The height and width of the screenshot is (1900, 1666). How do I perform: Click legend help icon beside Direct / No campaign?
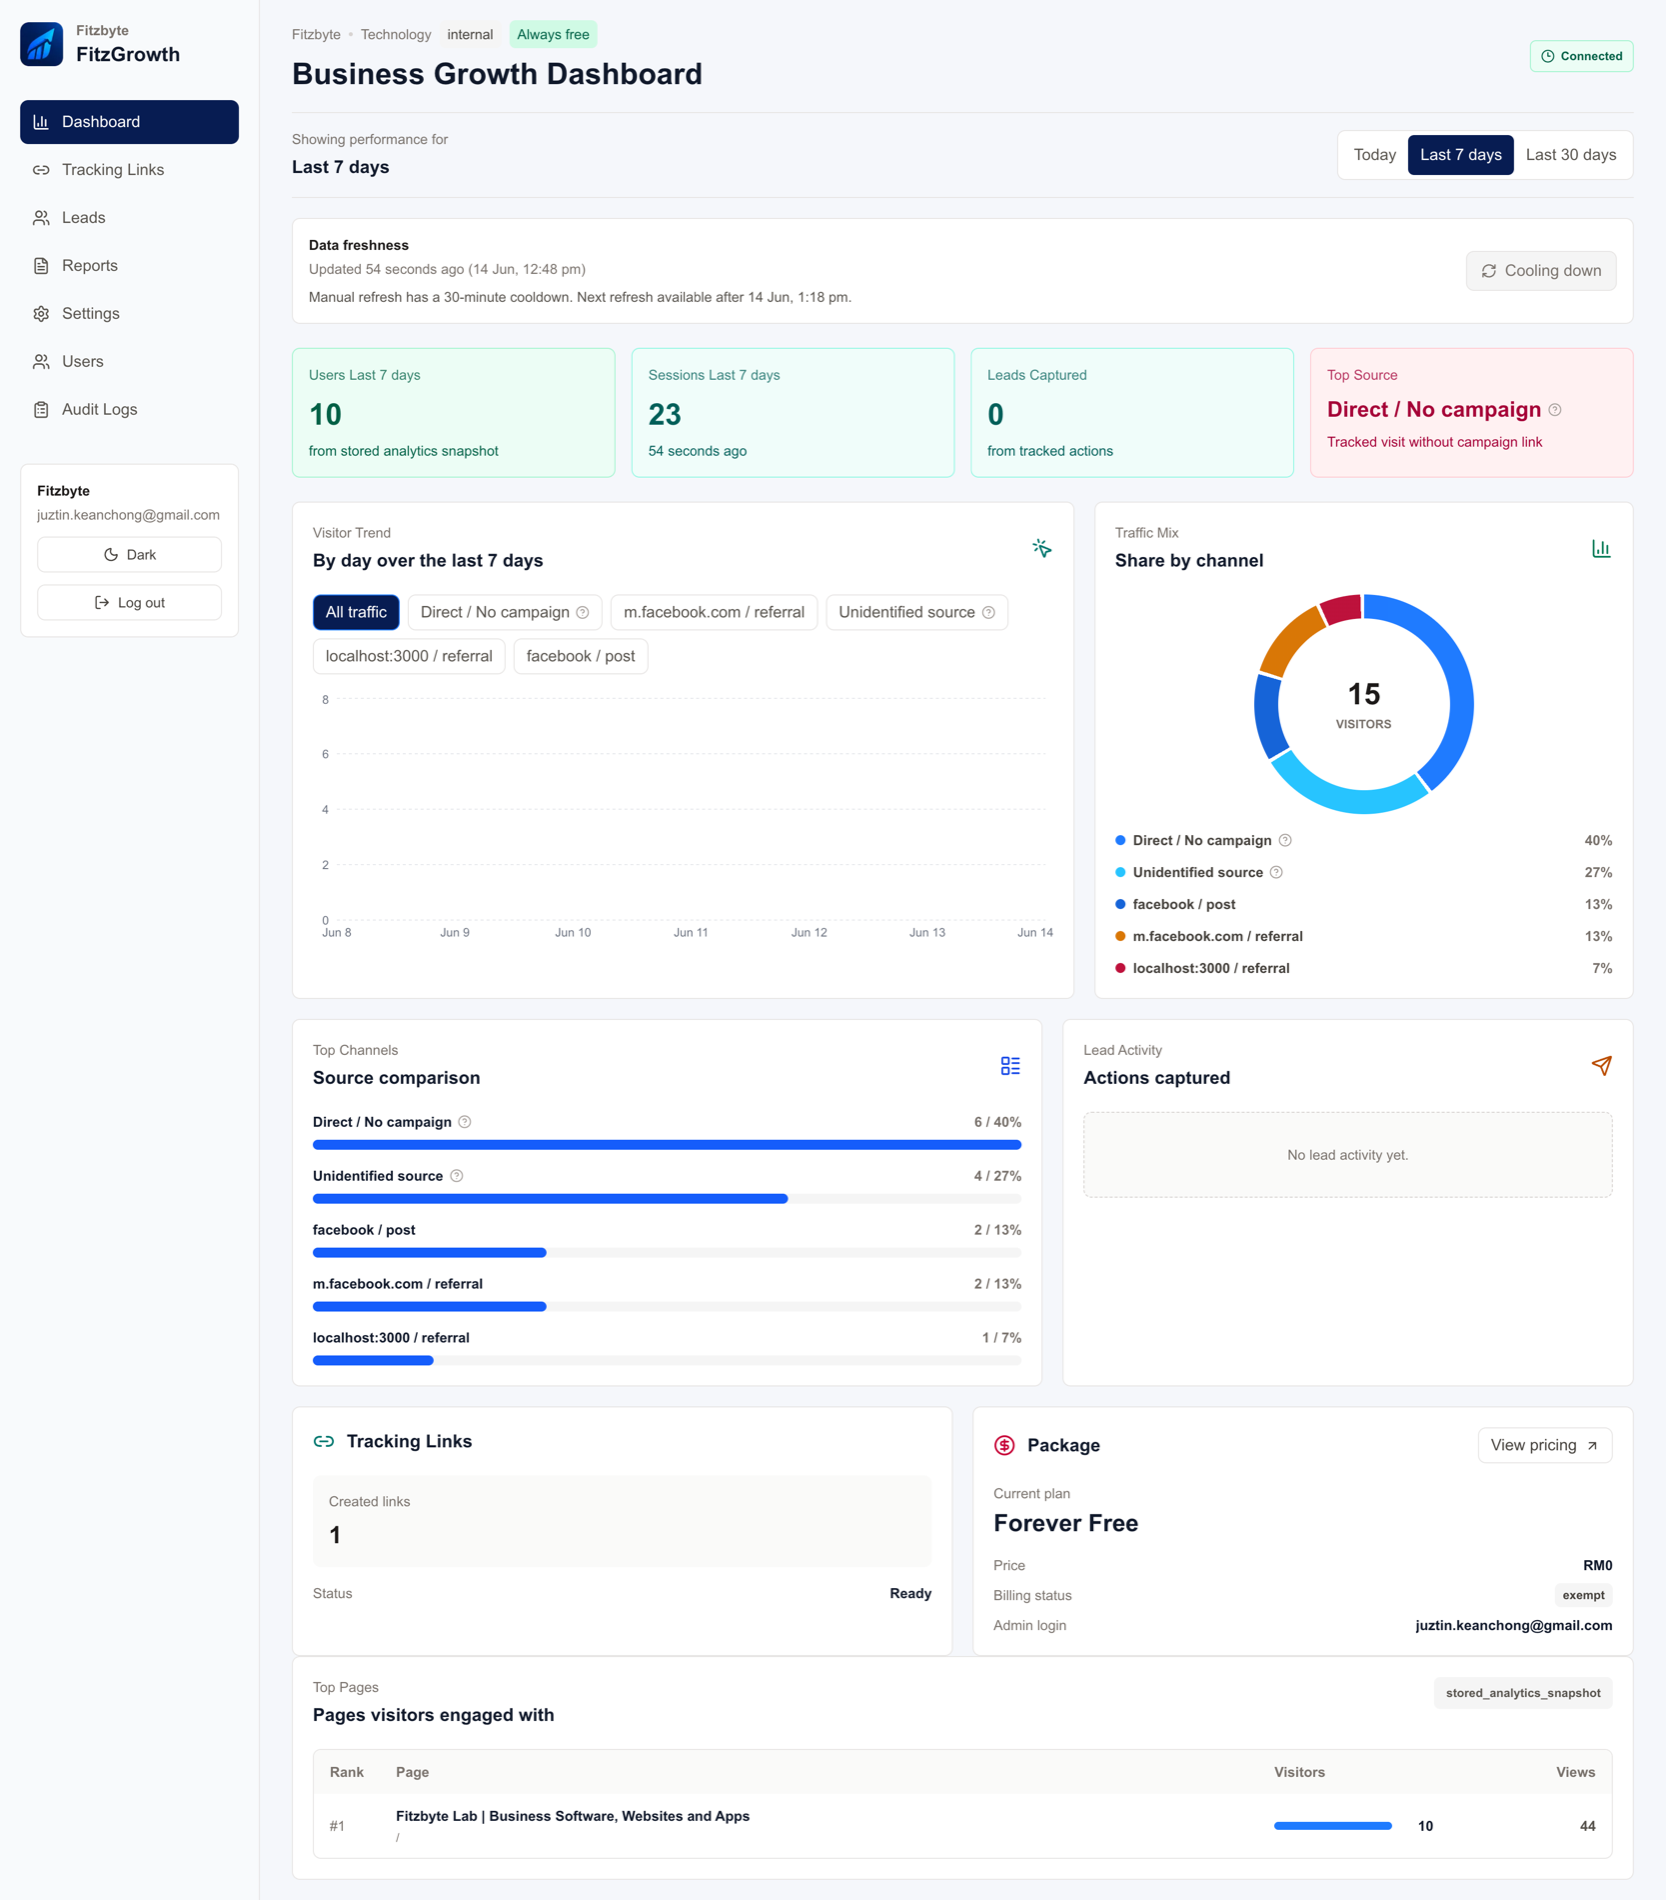click(x=1285, y=841)
